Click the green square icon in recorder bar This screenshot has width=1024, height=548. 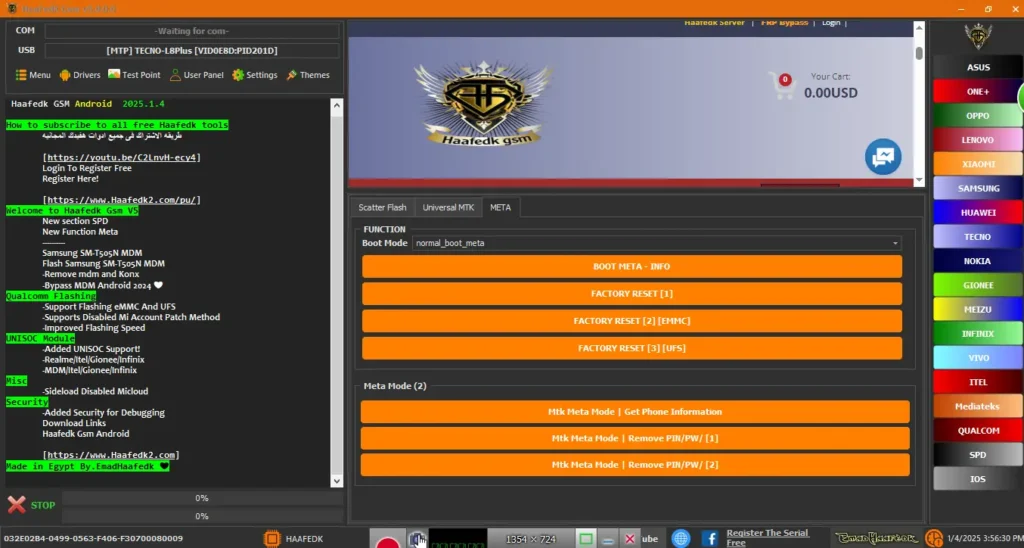[x=586, y=539]
